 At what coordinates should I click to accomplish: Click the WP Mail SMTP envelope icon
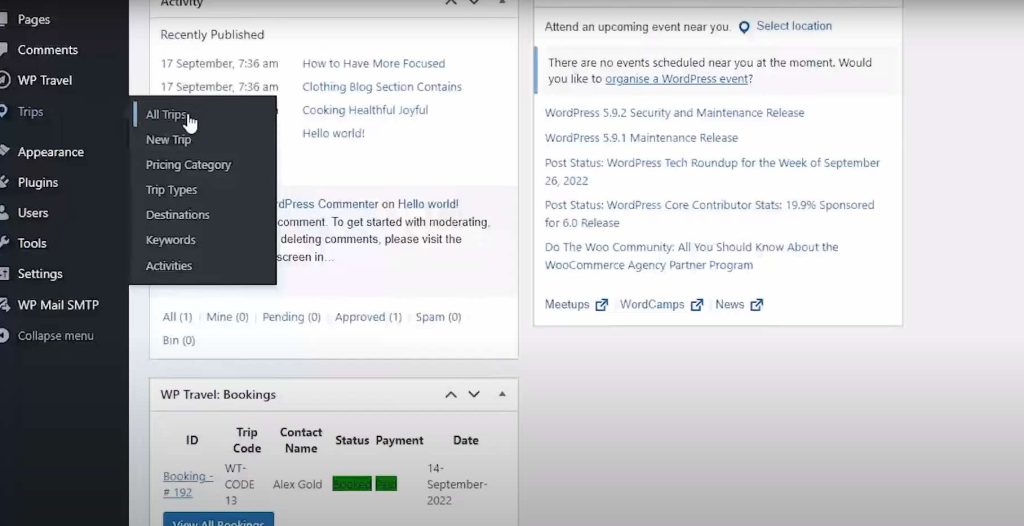(x=4, y=304)
